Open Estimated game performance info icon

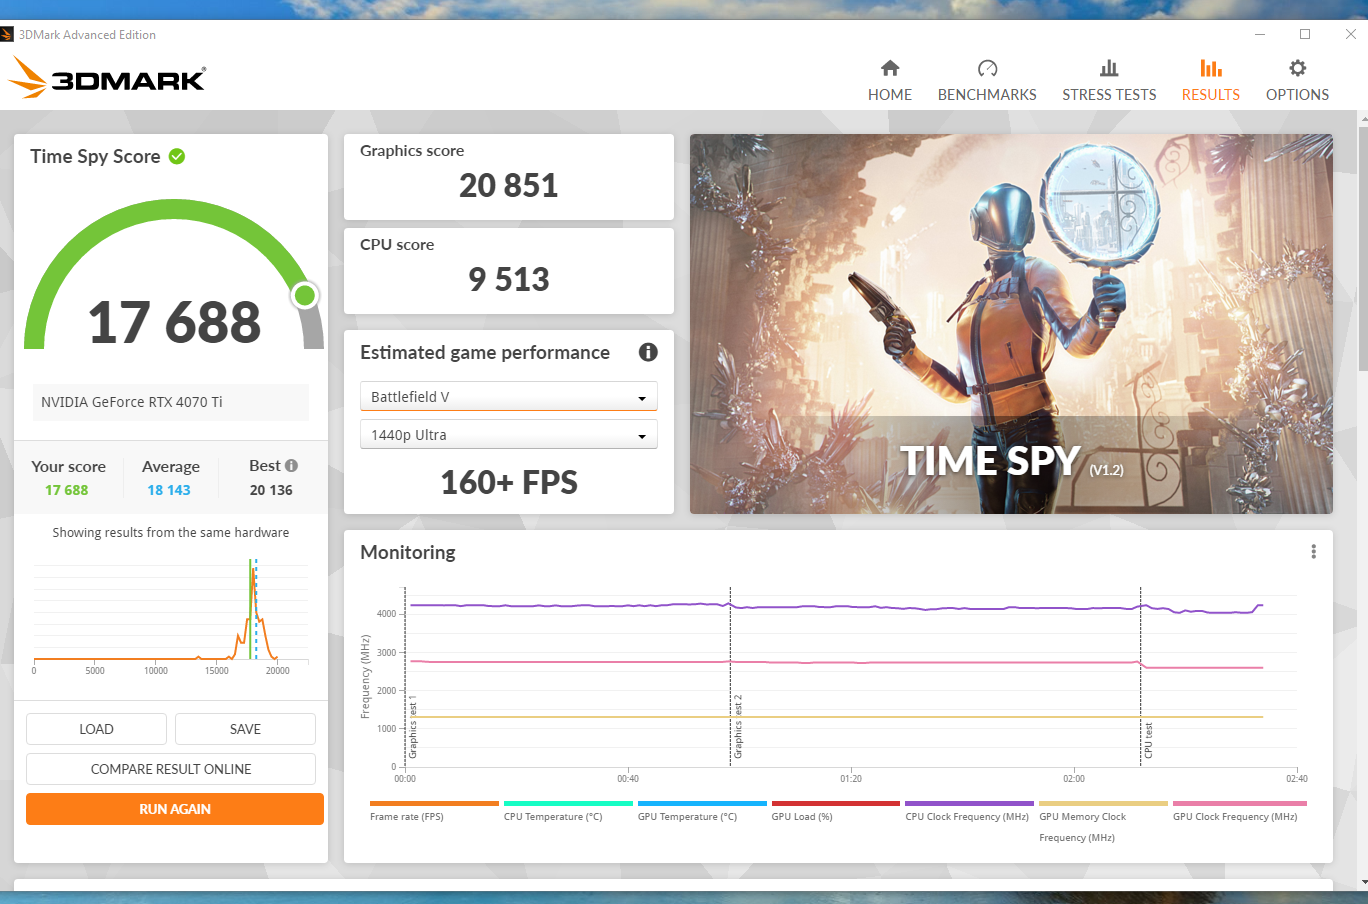click(648, 352)
